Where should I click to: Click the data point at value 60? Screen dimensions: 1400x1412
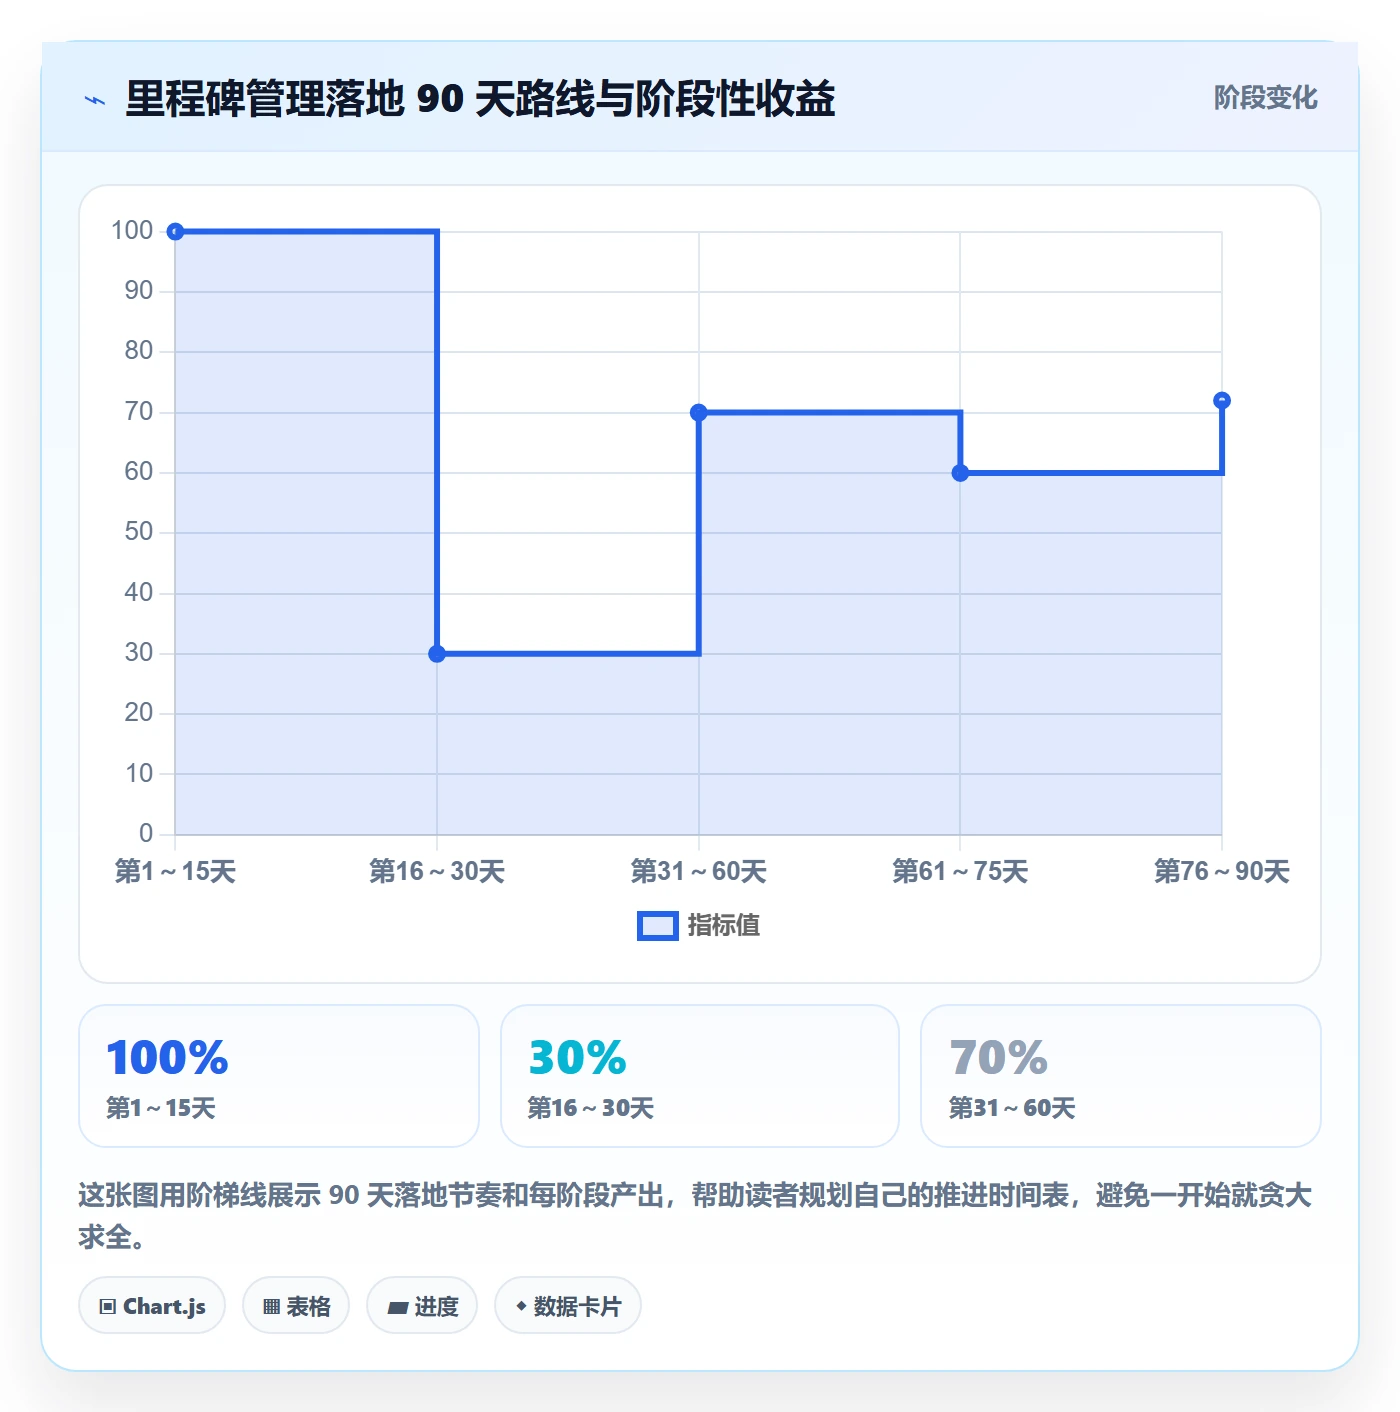click(960, 473)
